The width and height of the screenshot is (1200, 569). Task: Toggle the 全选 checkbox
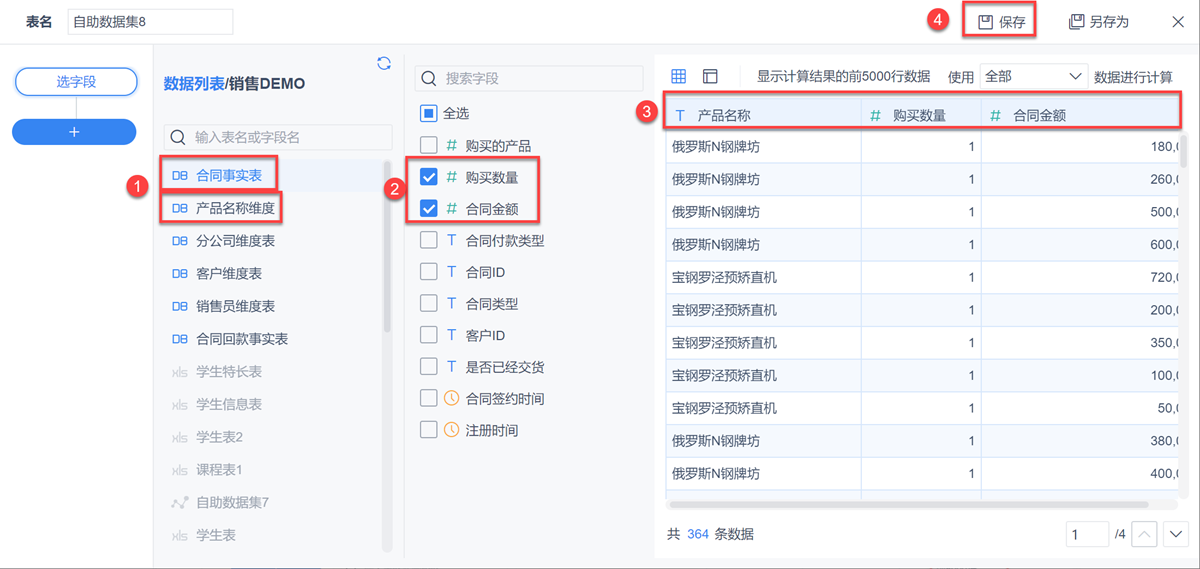[428, 114]
